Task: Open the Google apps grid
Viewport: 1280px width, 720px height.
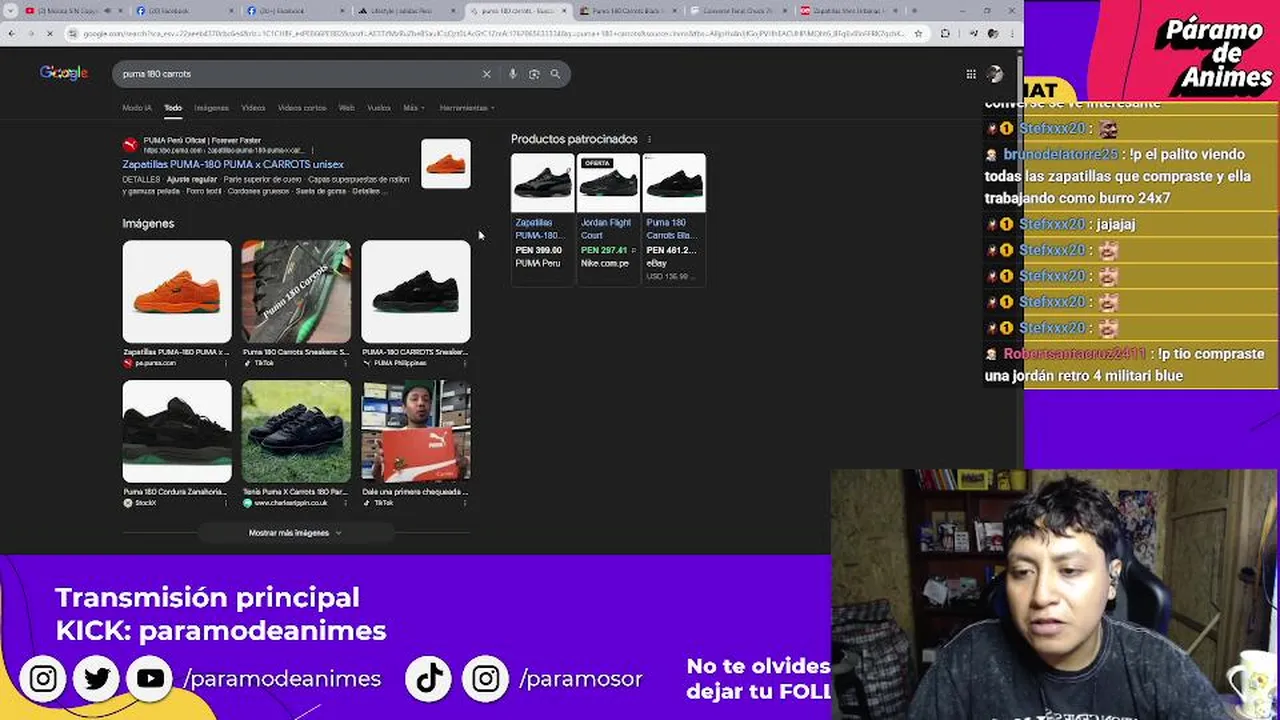Action: 971,74
